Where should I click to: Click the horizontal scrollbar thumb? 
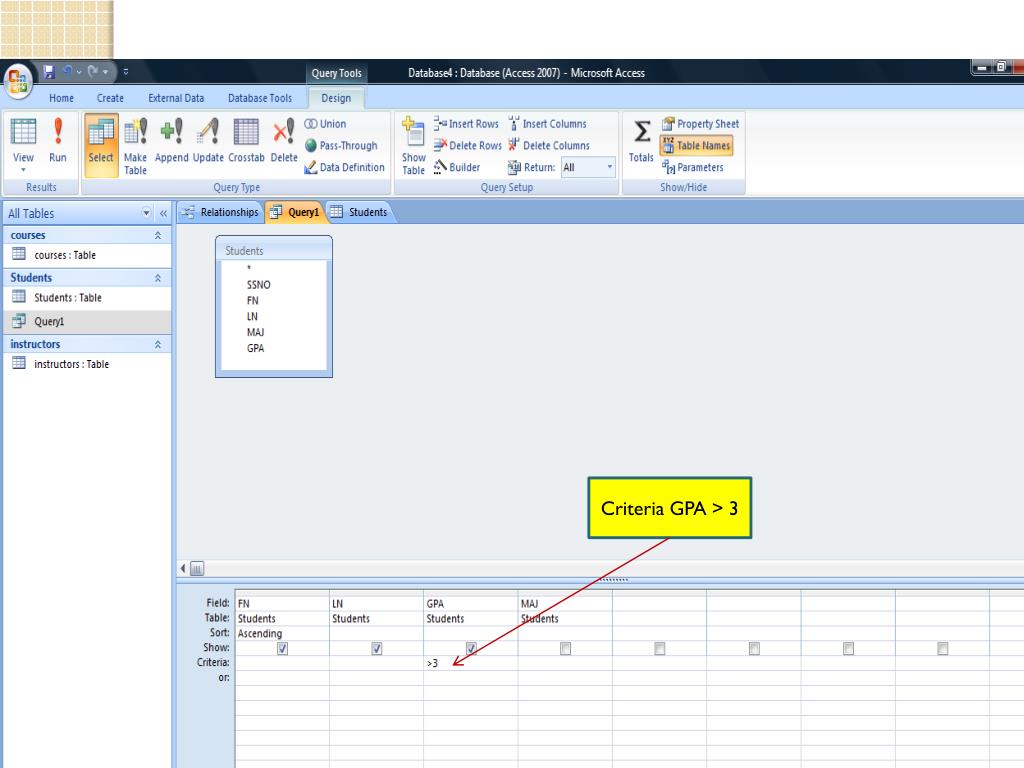197,569
